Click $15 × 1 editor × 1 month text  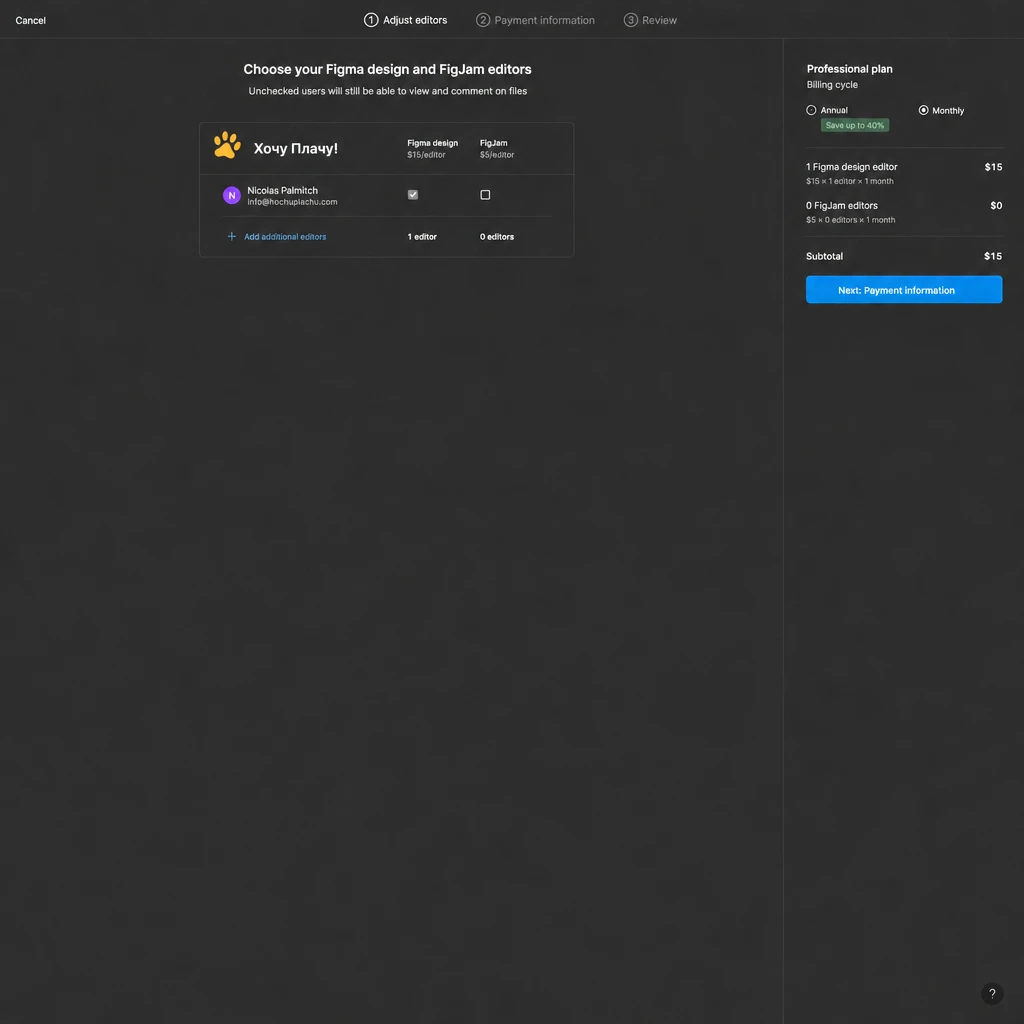849,181
